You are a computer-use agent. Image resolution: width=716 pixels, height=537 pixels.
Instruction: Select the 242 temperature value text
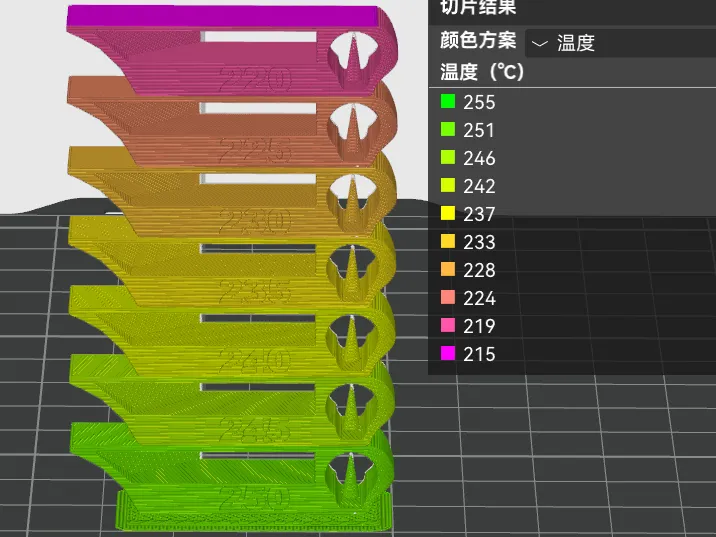tap(479, 186)
